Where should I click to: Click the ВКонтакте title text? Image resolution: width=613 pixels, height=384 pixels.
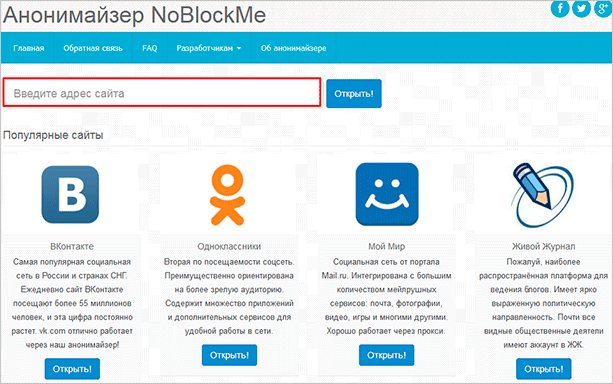[x=72, y=246]
